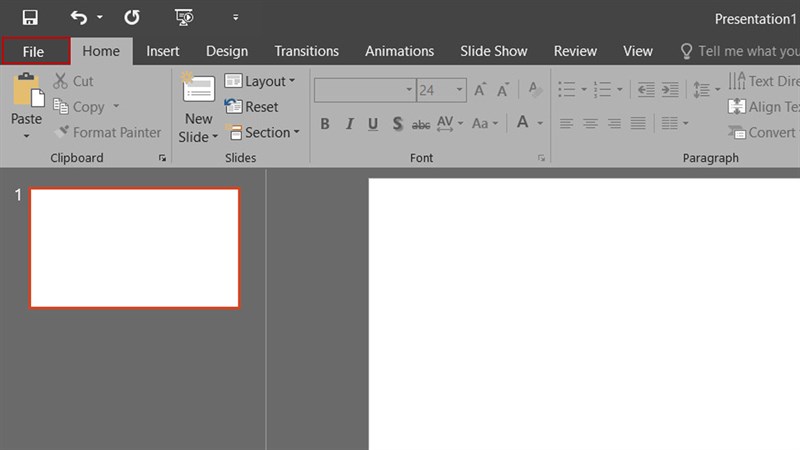Viewport: 800px width, 450px height.
Task: Toggle bold formatting
Action: (x=324, y=124)
